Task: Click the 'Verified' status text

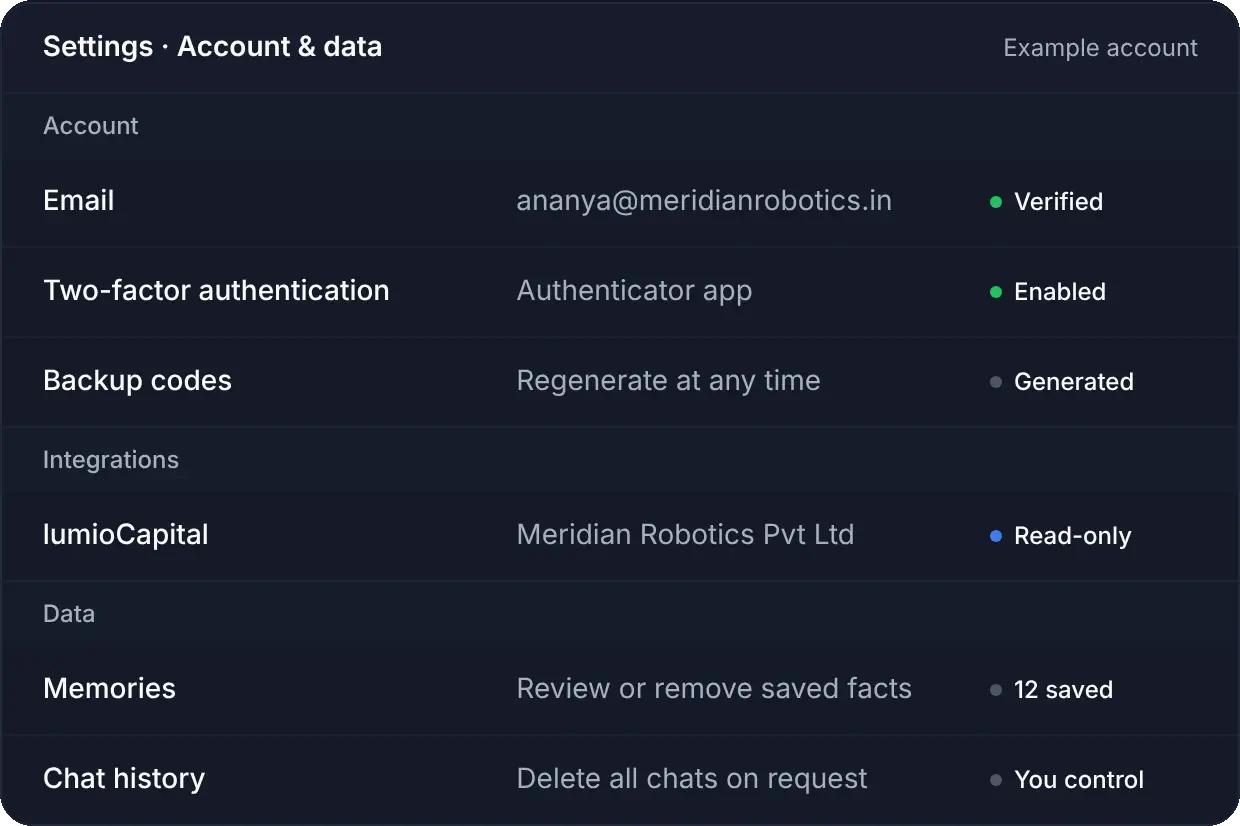Action: [1058, 202]
